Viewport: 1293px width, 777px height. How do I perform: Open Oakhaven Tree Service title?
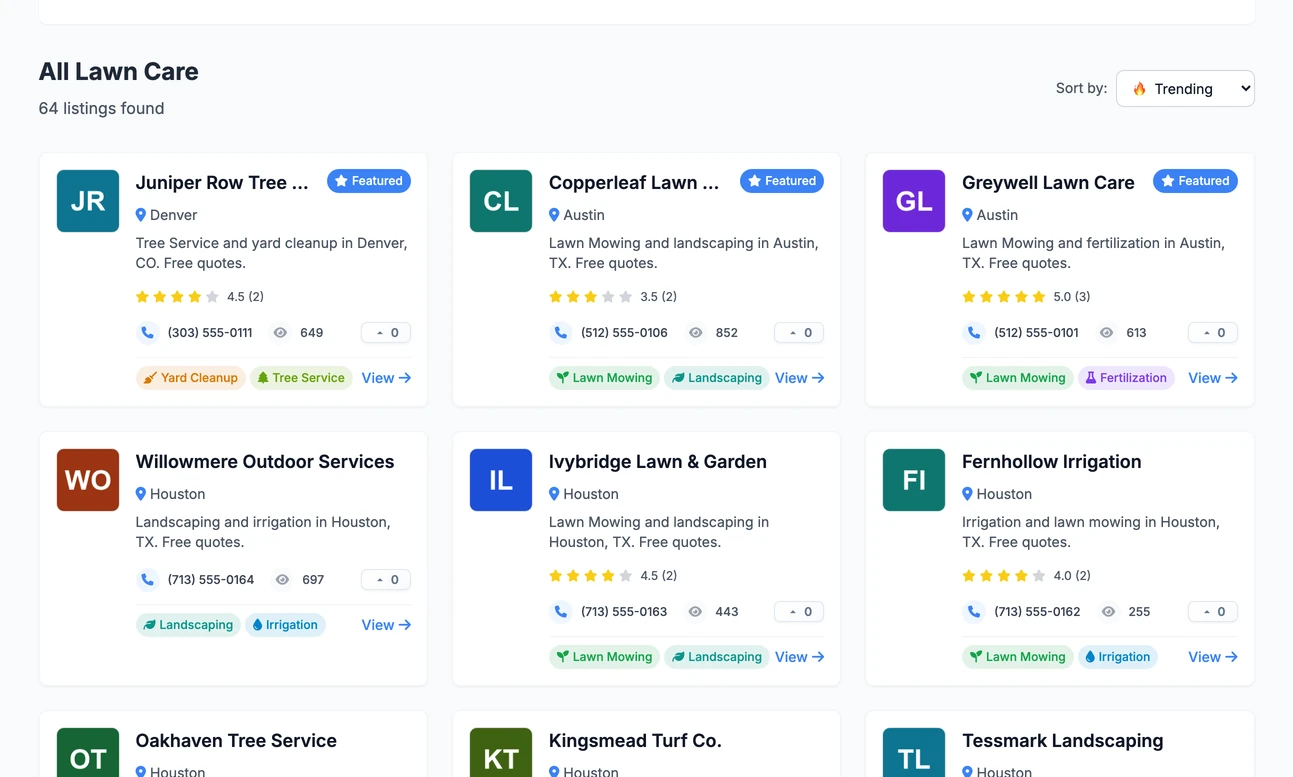[236, 741]
